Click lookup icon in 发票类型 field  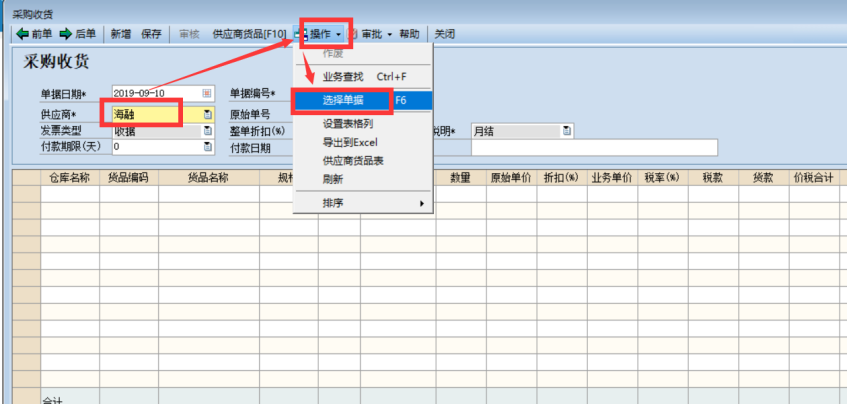(208, 130)
